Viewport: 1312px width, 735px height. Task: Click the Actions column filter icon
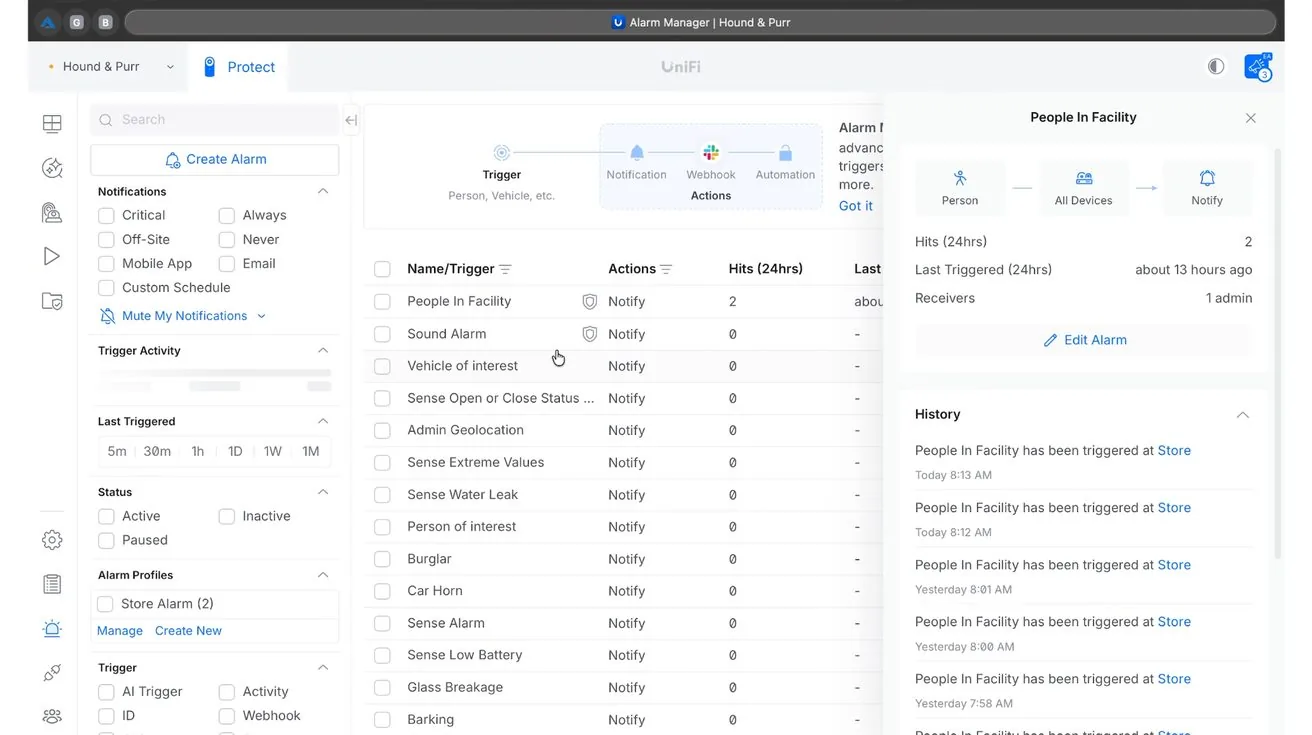tap(666, 270)
